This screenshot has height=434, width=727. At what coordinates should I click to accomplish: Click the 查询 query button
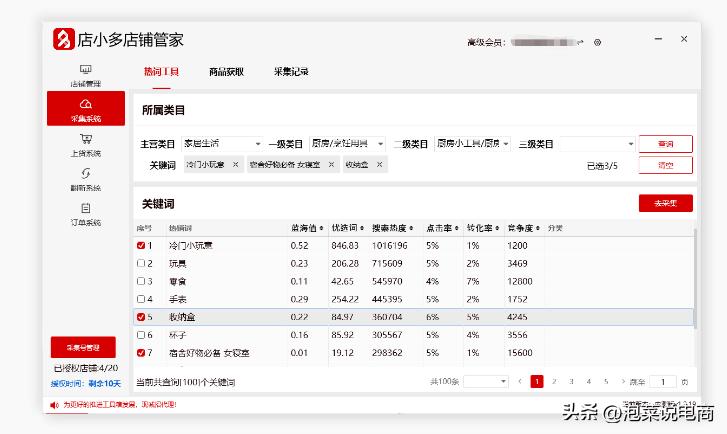pyautogui.click(x=665, y=144)
